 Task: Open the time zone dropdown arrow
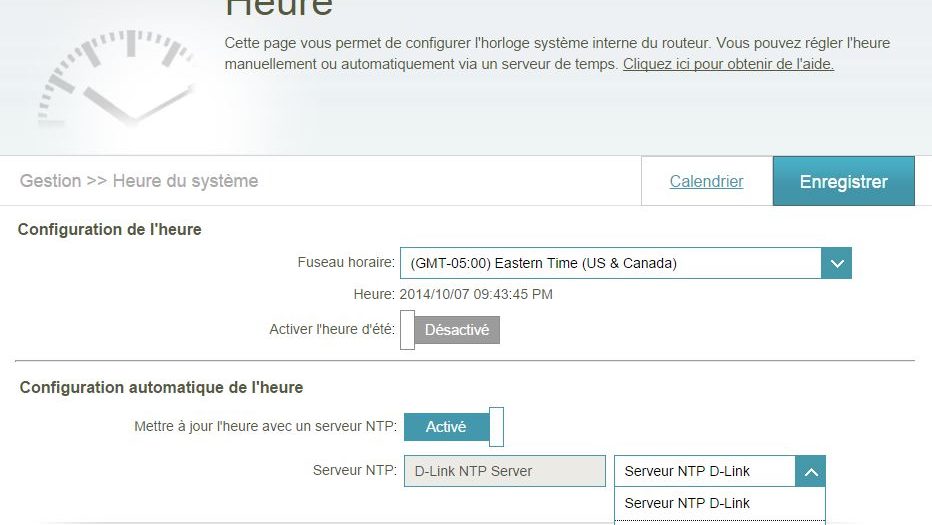pos(836,264)
